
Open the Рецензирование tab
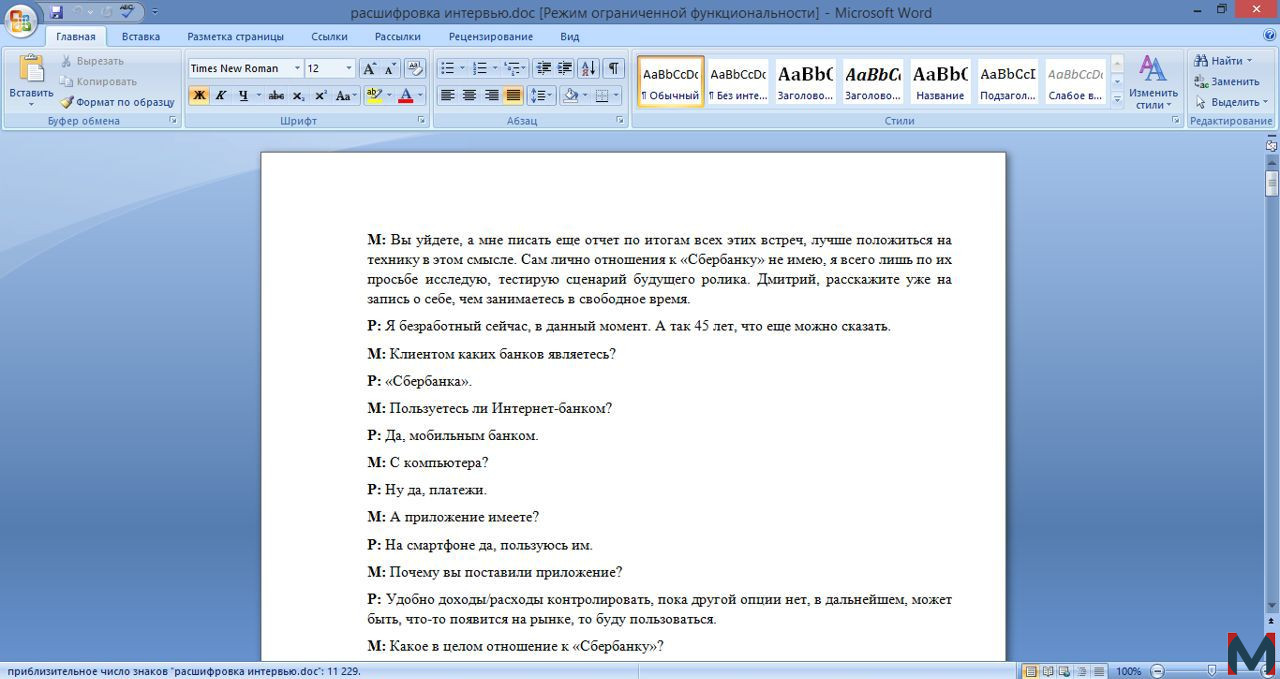[x=491, y=37]
